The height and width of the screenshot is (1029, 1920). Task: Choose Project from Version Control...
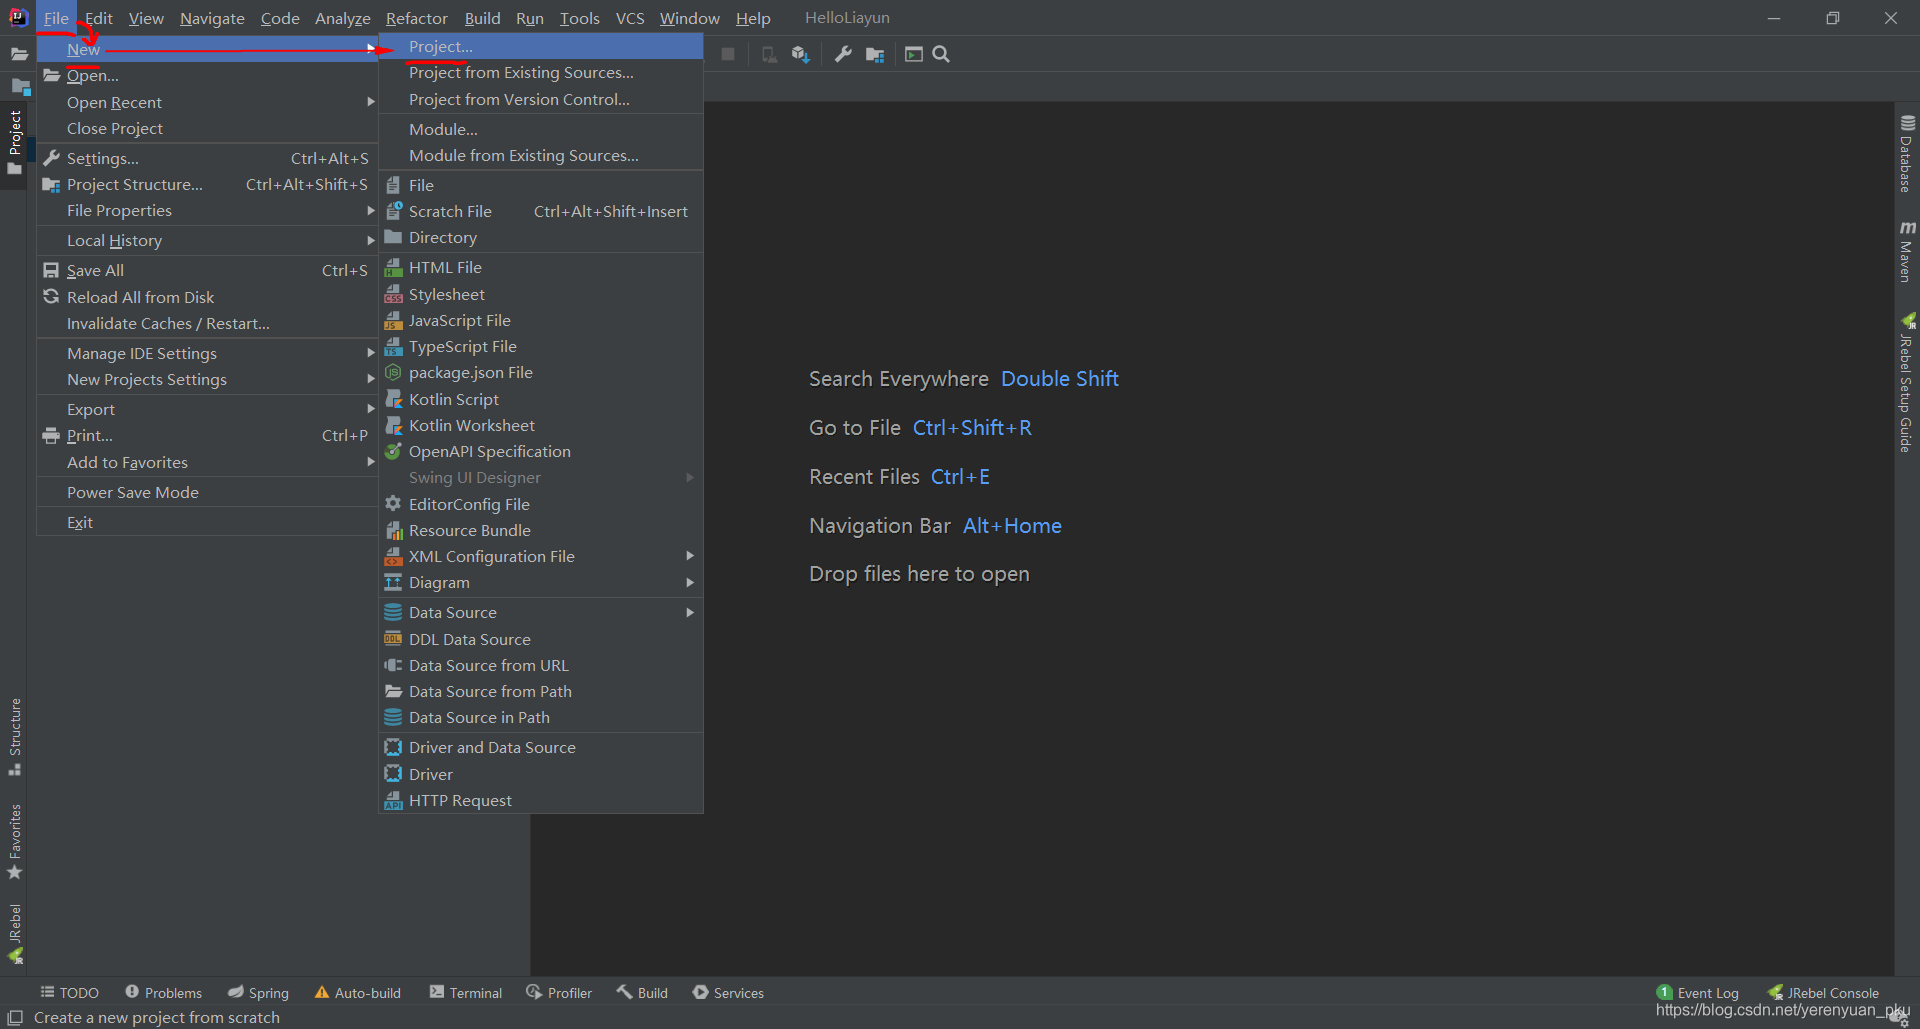(541, 99)
